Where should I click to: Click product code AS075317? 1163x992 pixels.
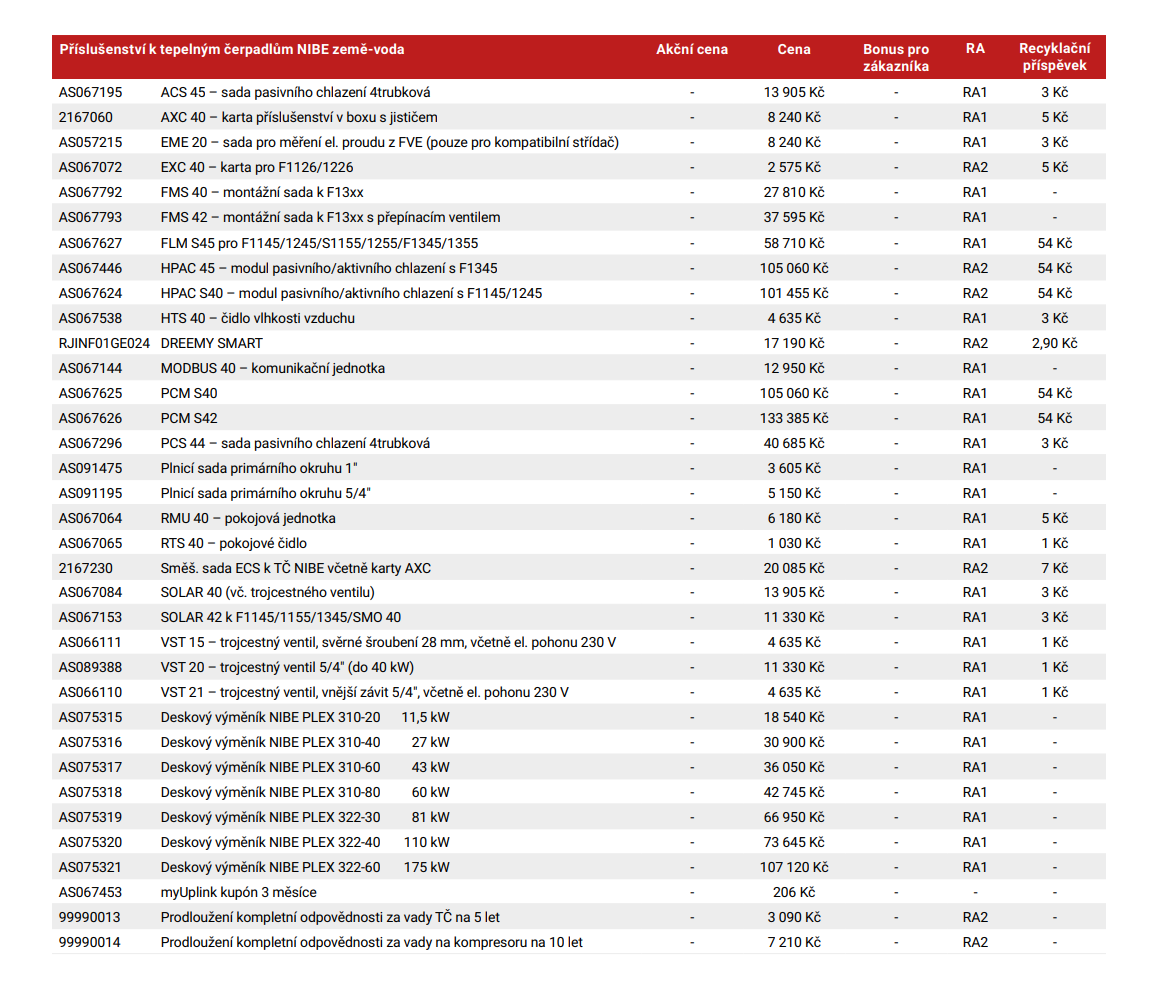click(x=90, y=768)
